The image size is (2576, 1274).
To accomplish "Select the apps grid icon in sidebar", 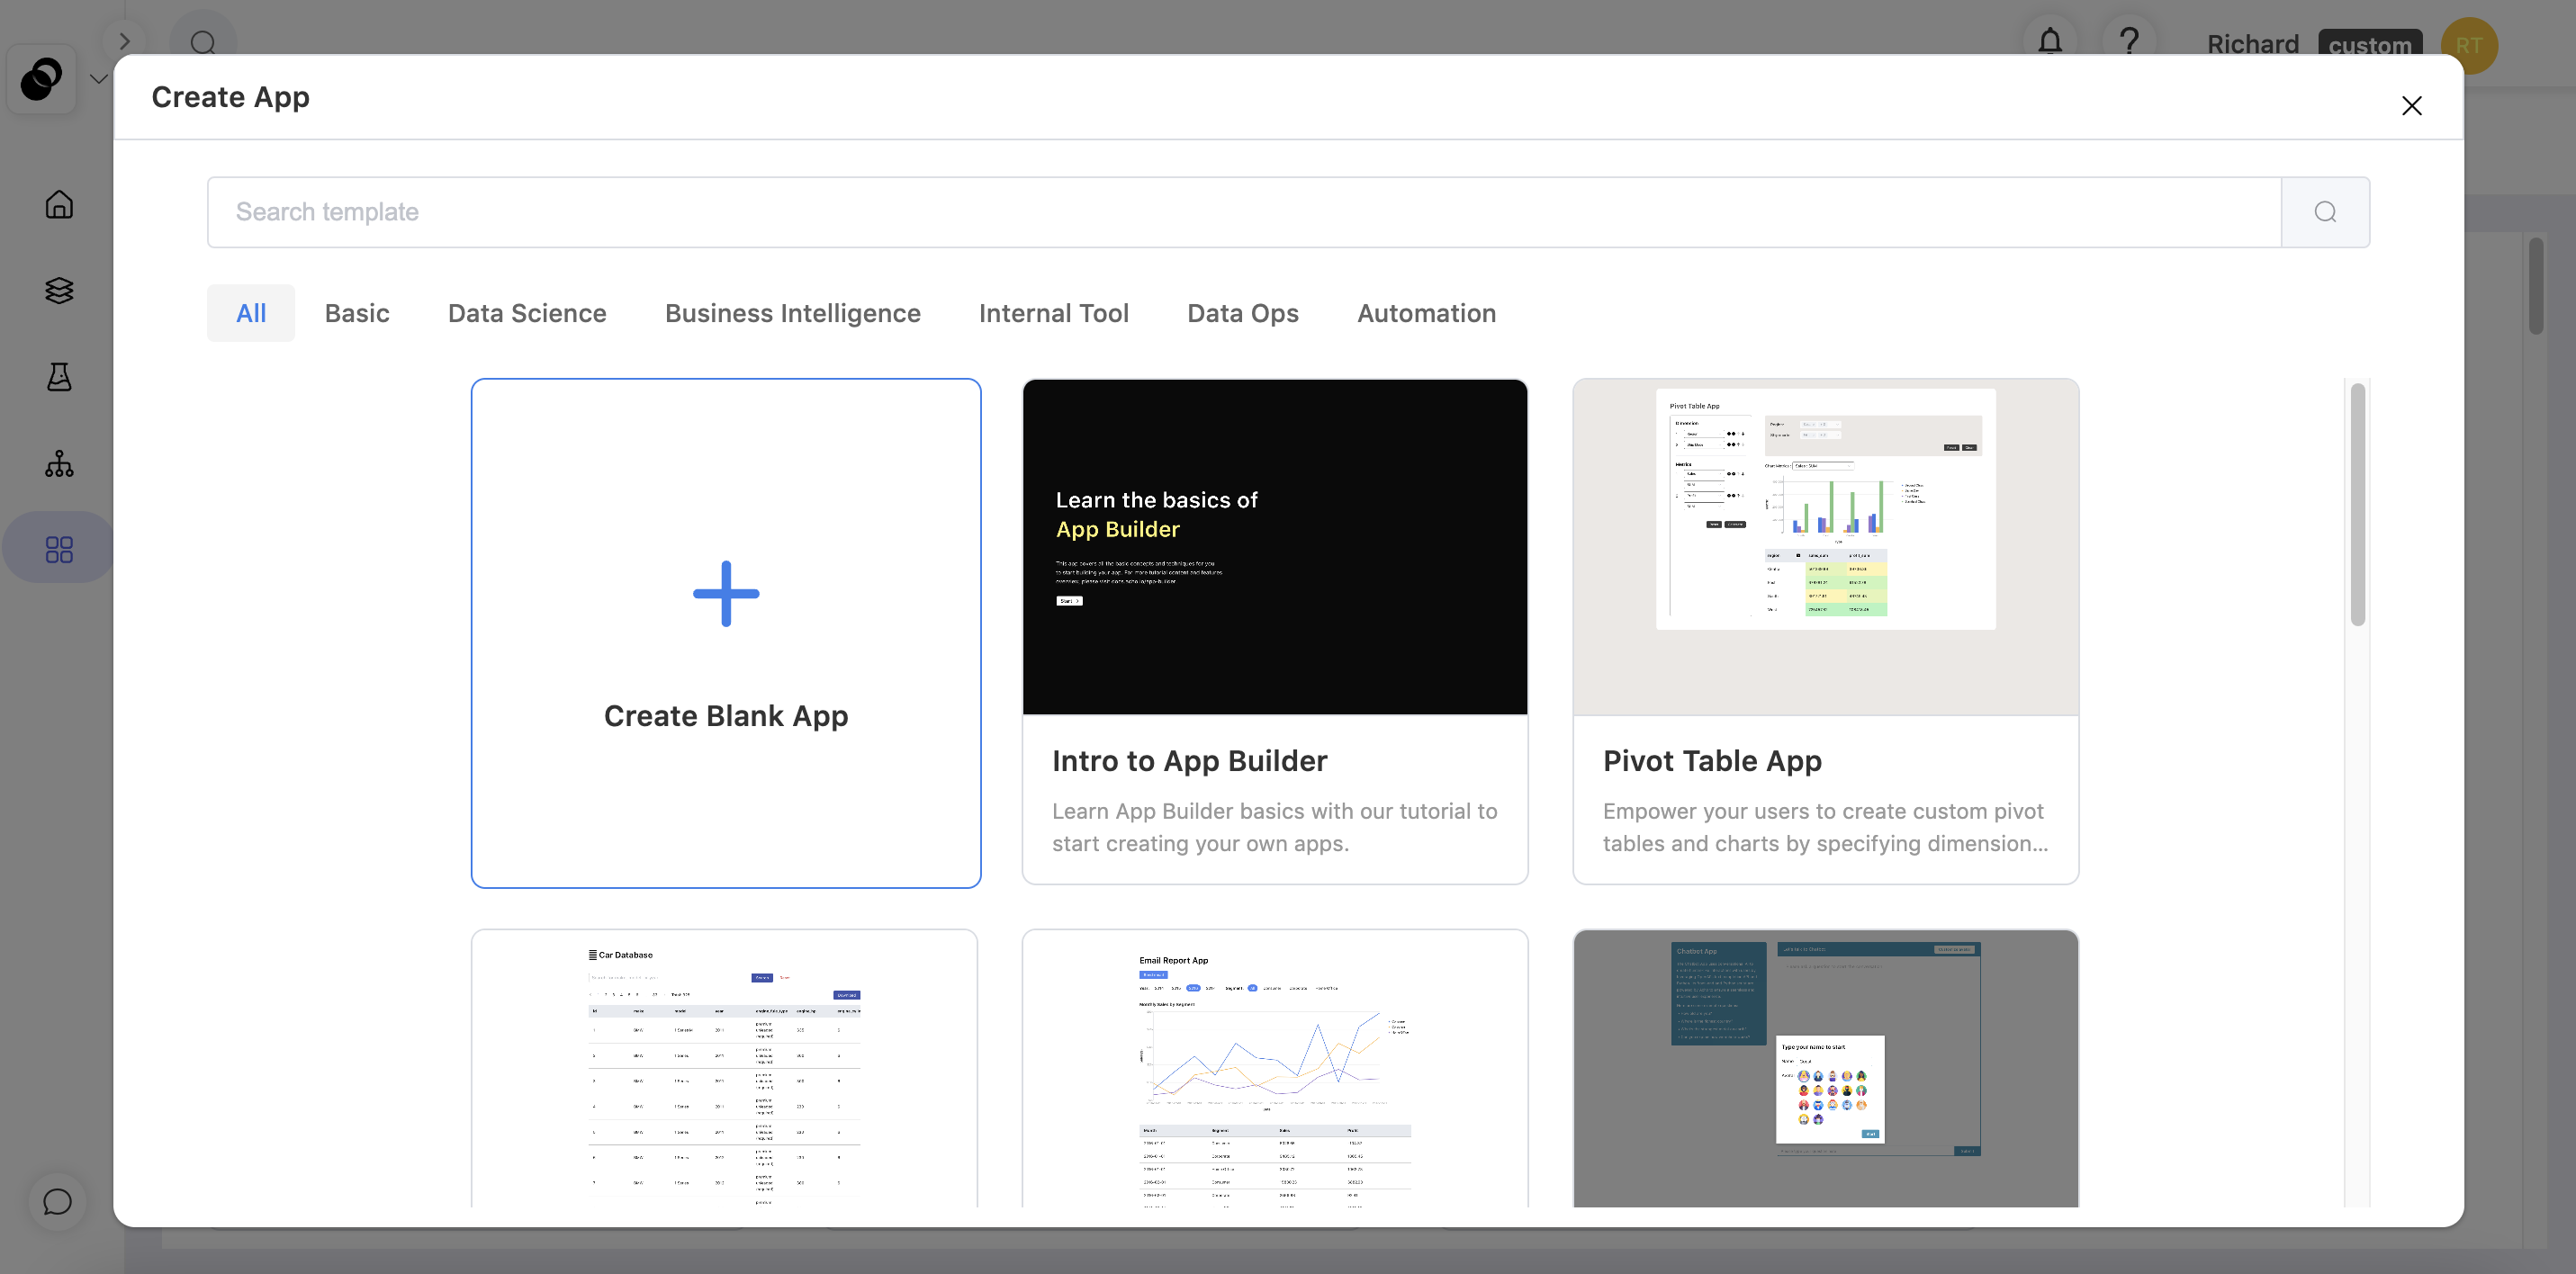I will [x=59, y=549].
